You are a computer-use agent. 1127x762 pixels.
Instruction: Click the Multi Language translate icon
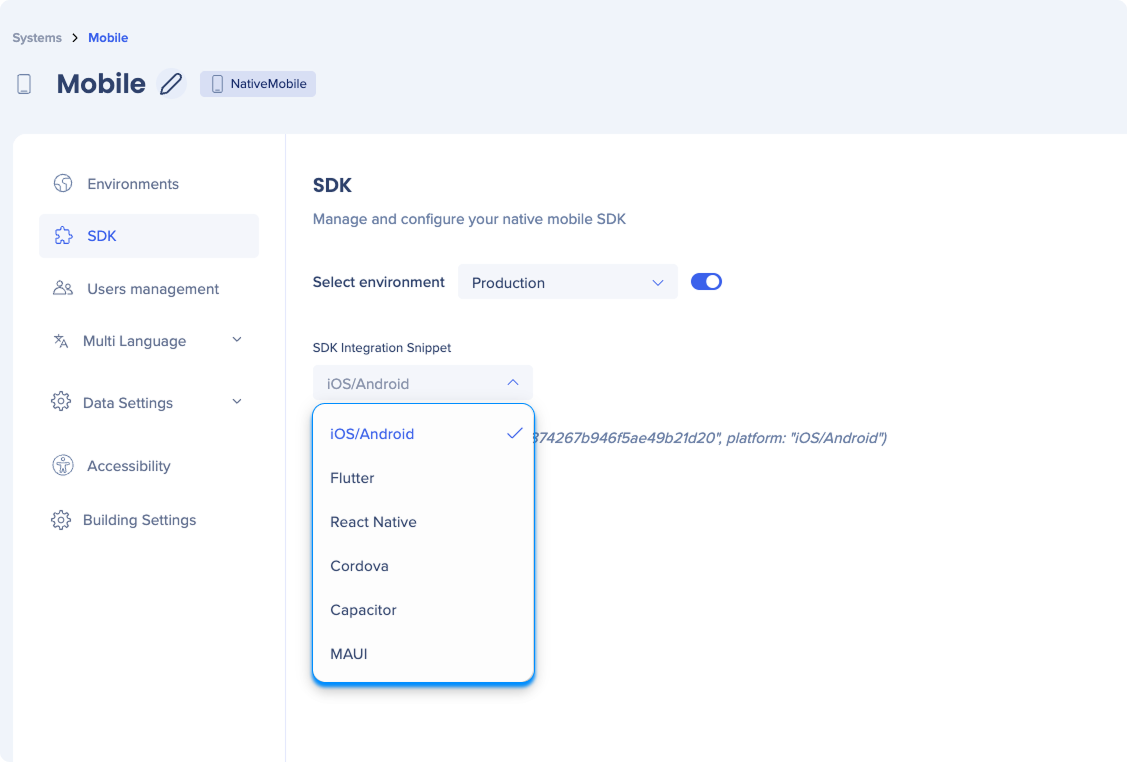[x=61, y=341]
